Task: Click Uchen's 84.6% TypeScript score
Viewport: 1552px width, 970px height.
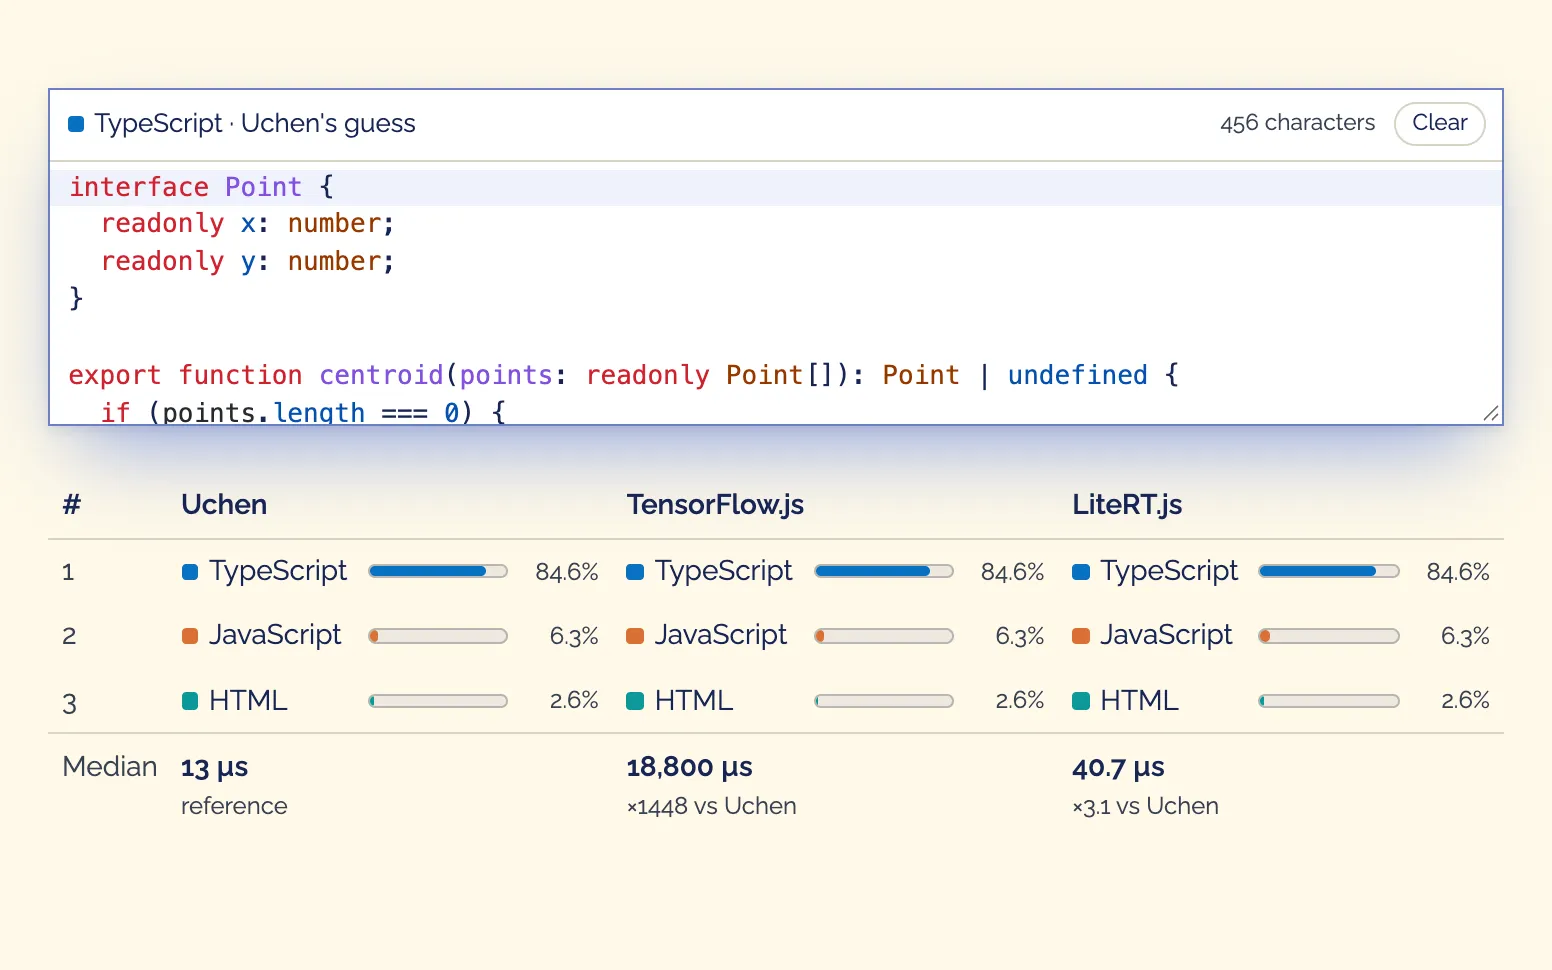Action: 567,572
